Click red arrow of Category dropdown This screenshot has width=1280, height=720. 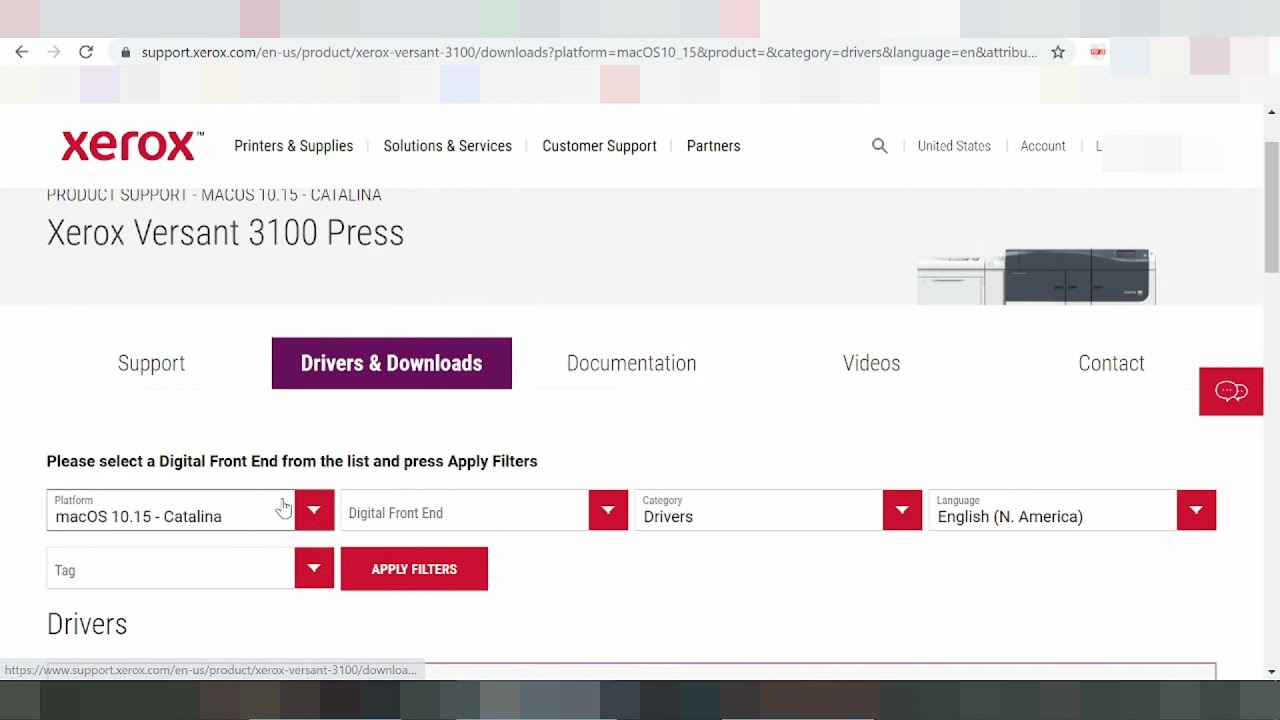tap(902, 510)
